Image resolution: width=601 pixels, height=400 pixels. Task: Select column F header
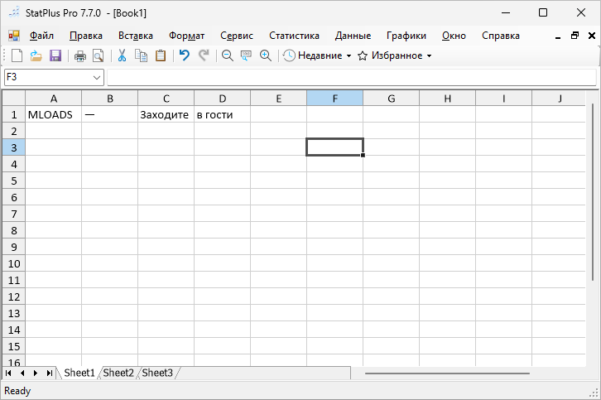[x=335, y=98]
